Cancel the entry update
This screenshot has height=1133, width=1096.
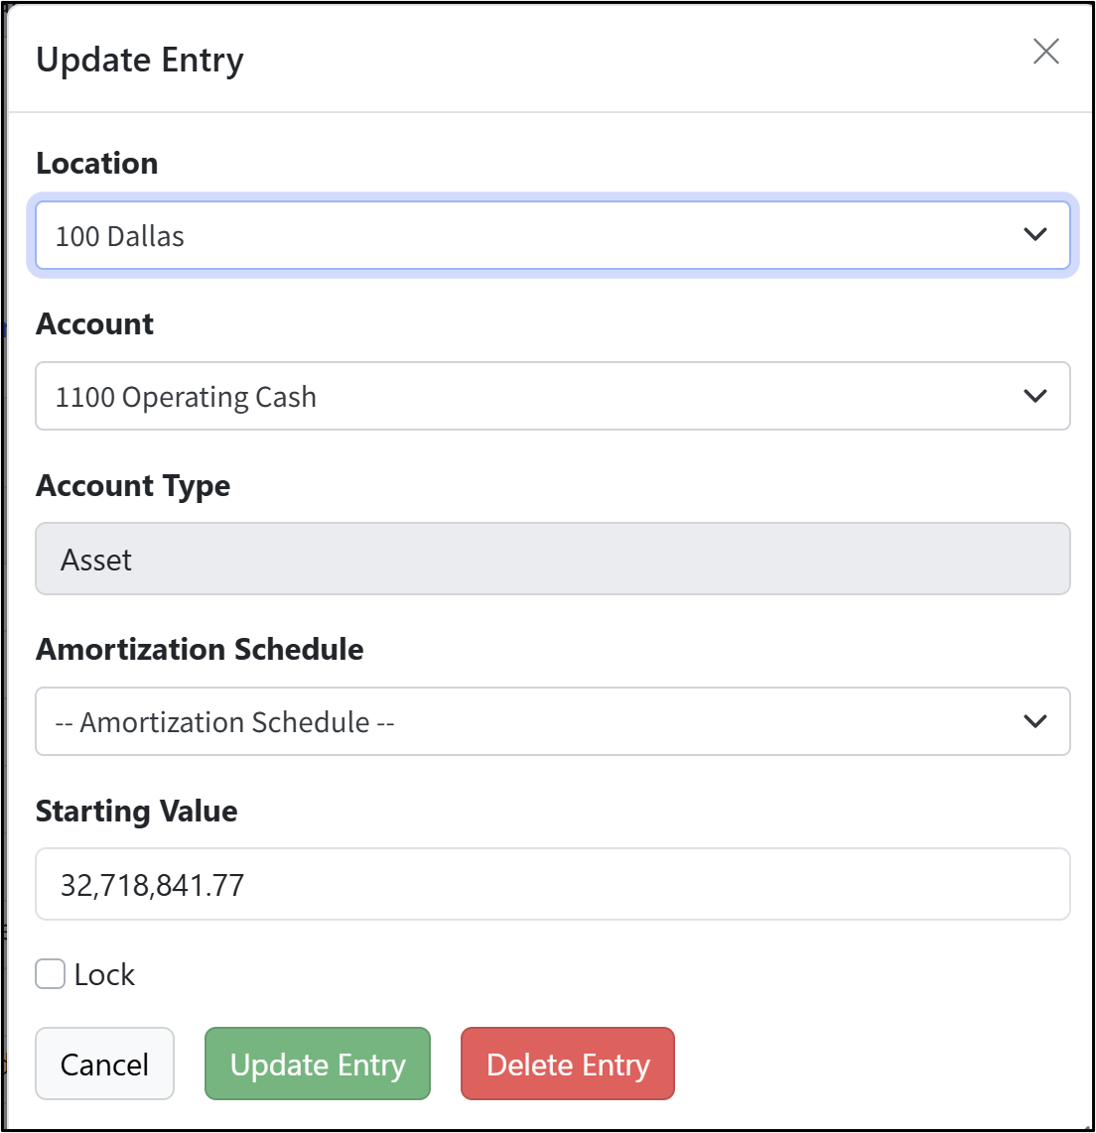click(105, 1064)
